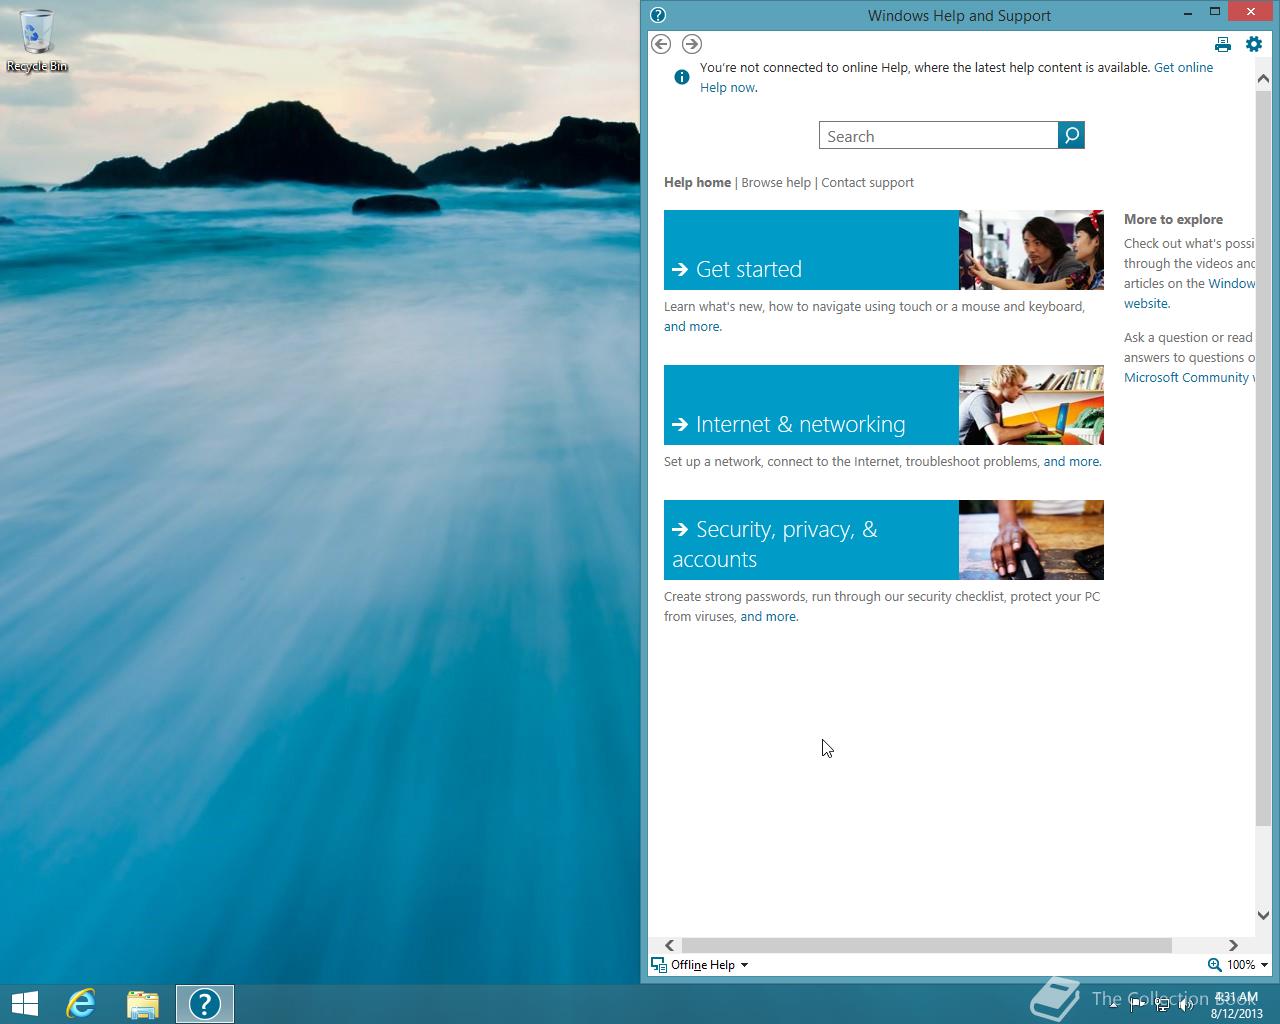Click 'and more' under Internet & networking
The image size is (1280, 1024).
1071,461
